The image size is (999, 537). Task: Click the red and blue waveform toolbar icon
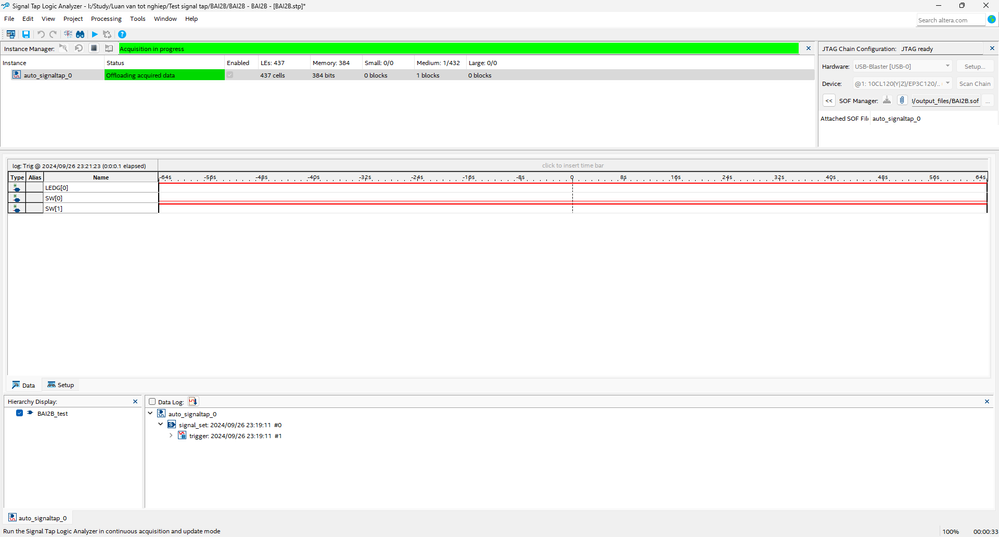coord(68,34)
